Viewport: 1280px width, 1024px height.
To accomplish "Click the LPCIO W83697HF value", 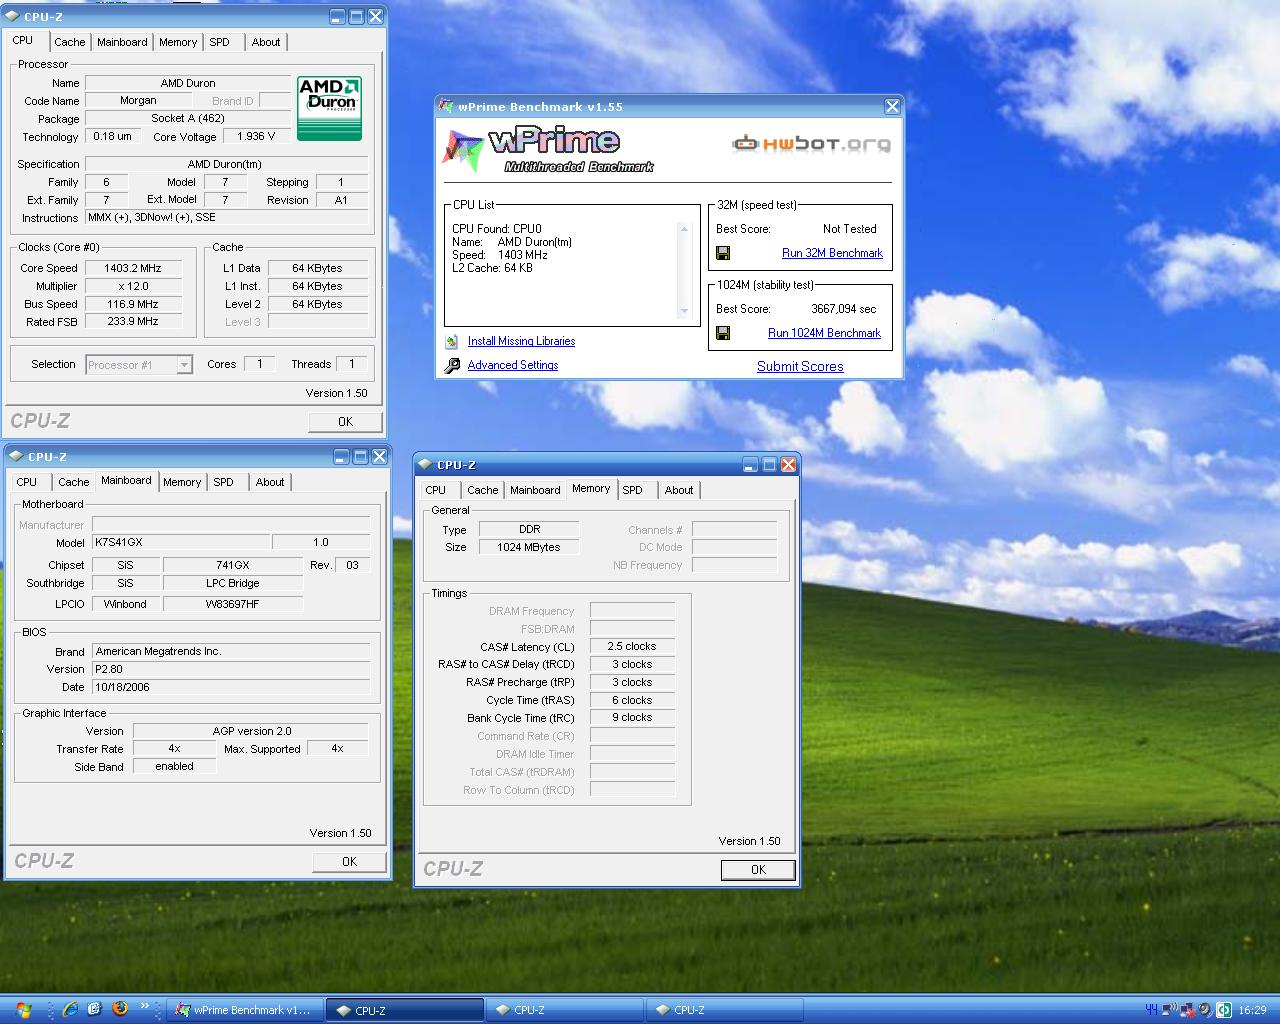I will 232,605.
